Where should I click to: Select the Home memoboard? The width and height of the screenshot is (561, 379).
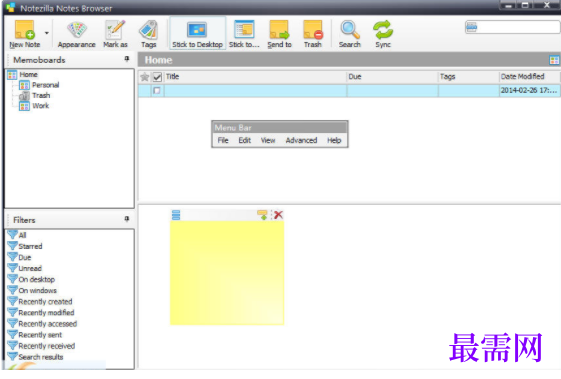tap(28, 74)
